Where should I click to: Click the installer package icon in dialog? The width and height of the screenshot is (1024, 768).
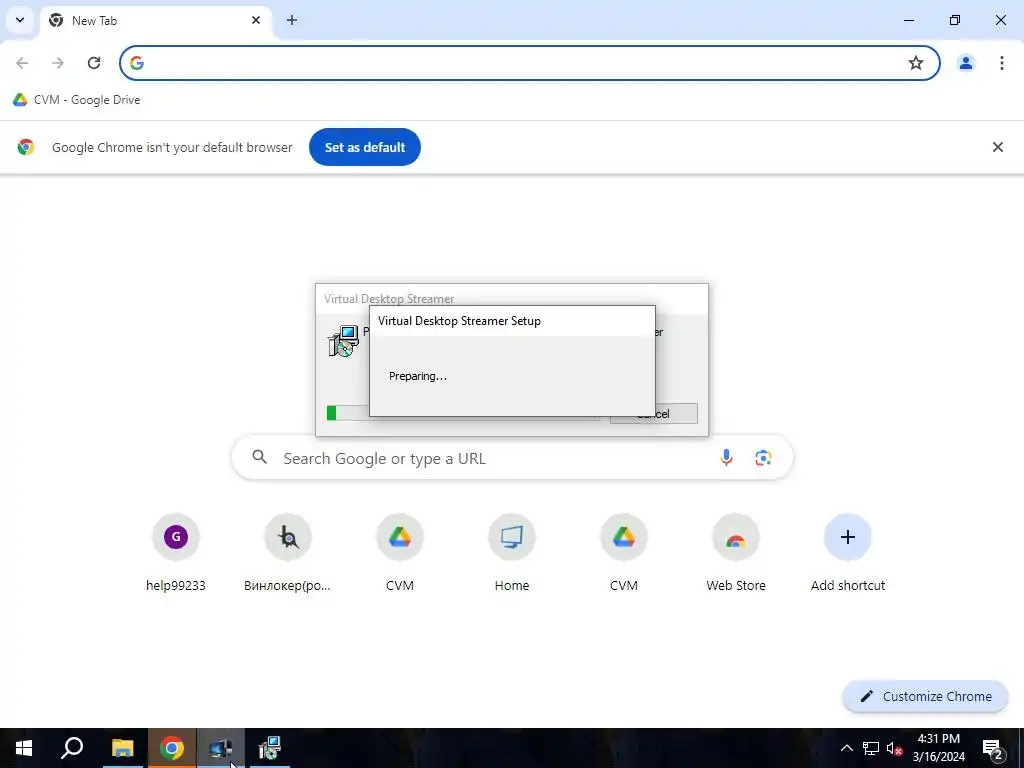tap(343, 340)
